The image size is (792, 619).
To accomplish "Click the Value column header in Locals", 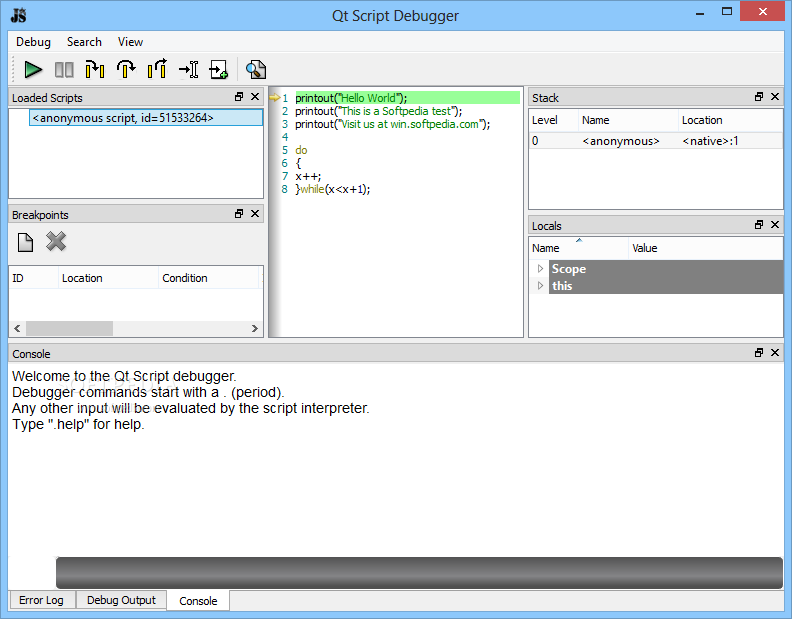I will [706, 248].
